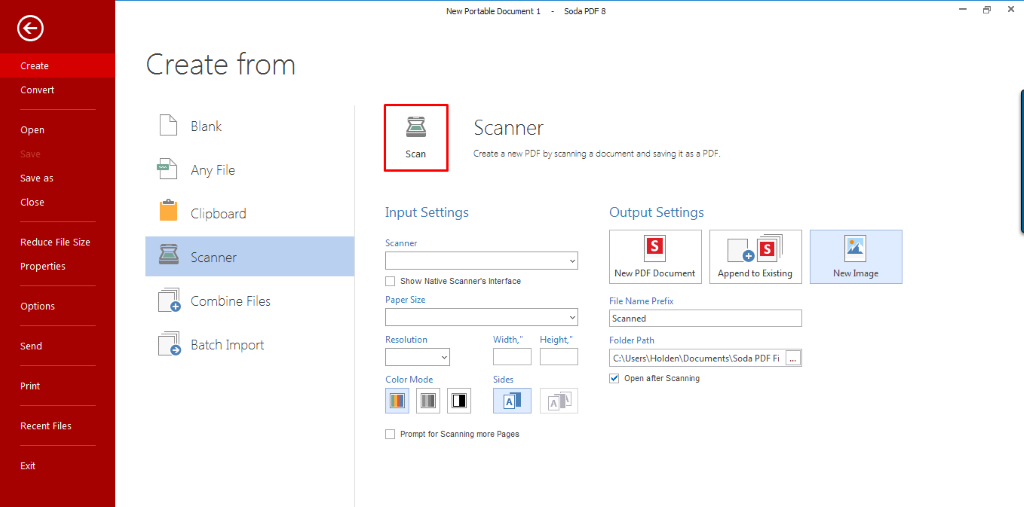This screenshot has width=1024, height=507.
Task: Choose the Clipboard icon
Action: (168, 212)
